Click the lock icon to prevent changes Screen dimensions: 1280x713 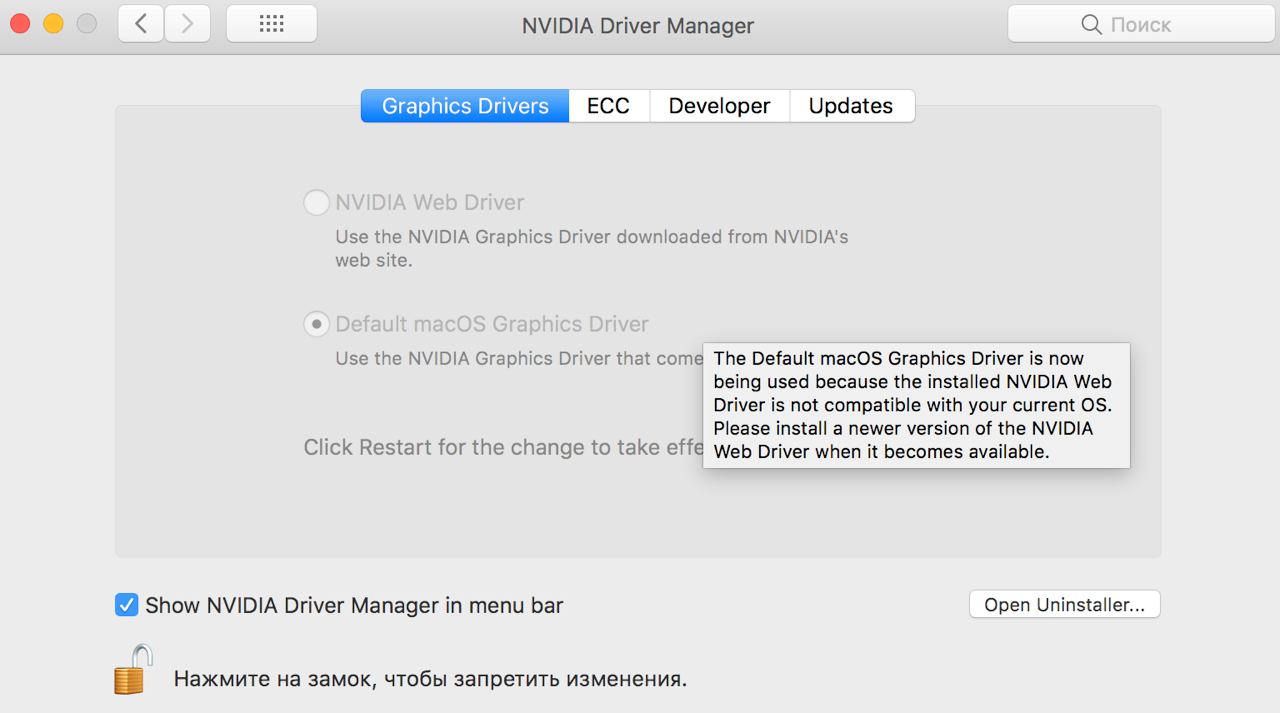[133, 669]
